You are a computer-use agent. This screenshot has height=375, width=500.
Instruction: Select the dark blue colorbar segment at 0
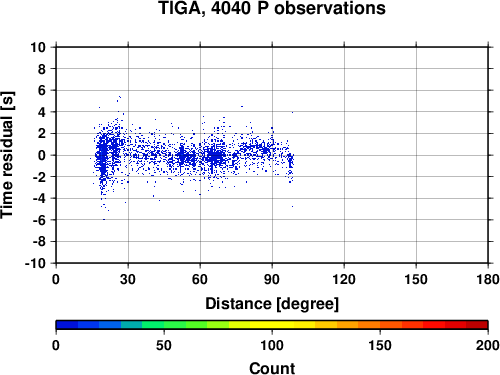pyautogui.click(x=67, y=325)
